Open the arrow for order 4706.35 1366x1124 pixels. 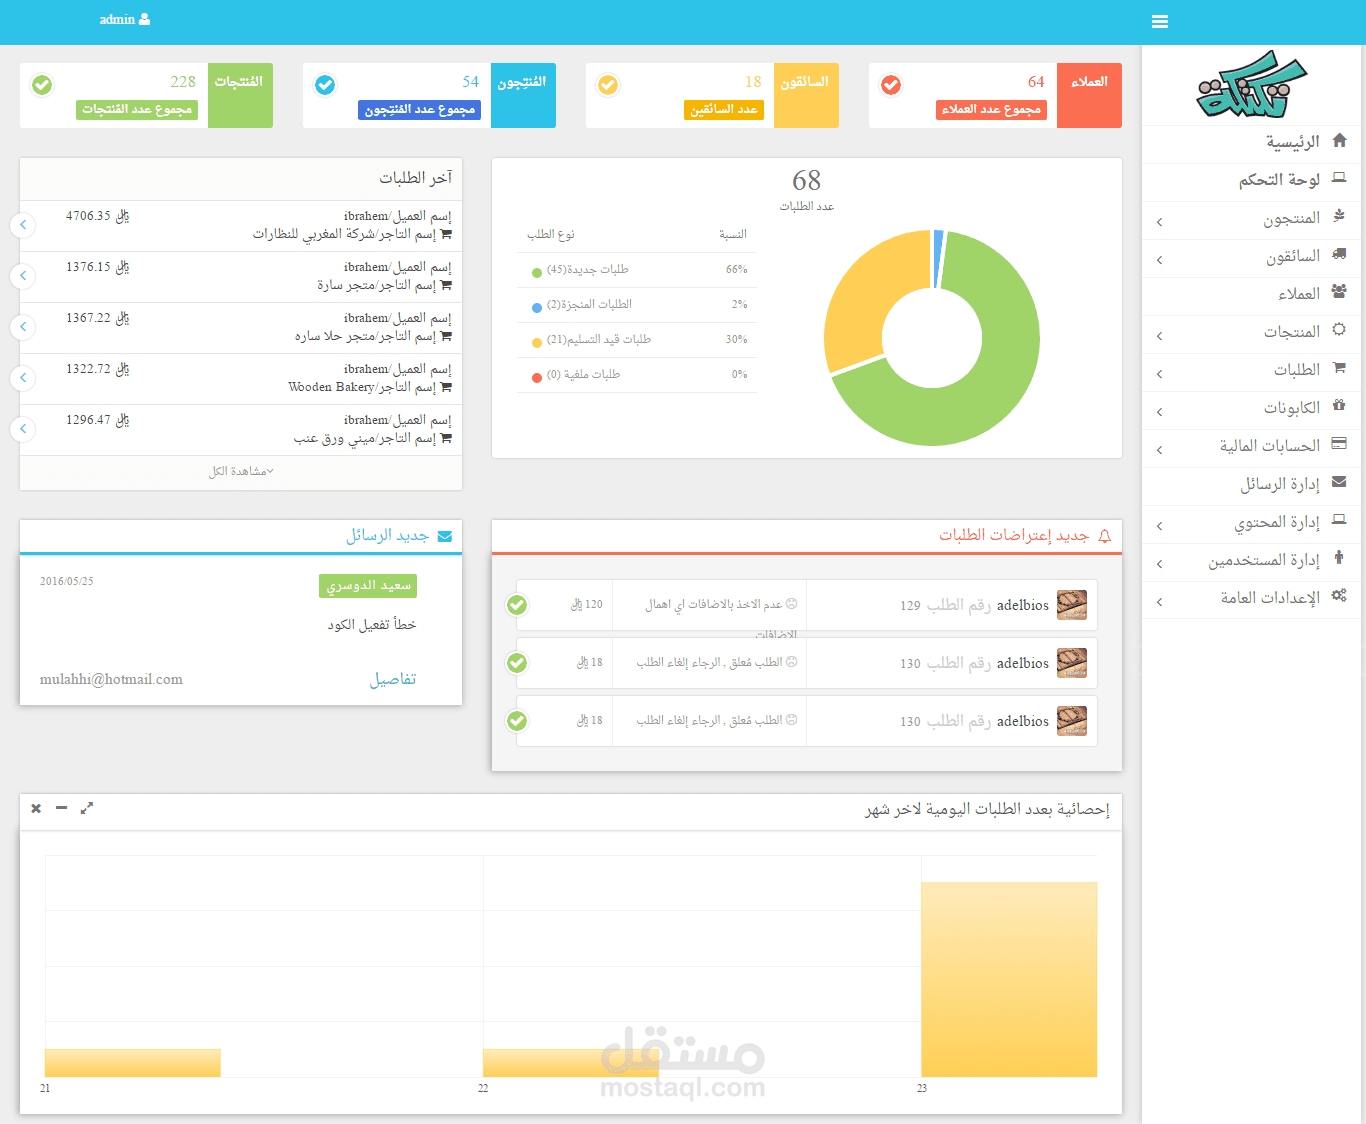[x=23, y=225]
